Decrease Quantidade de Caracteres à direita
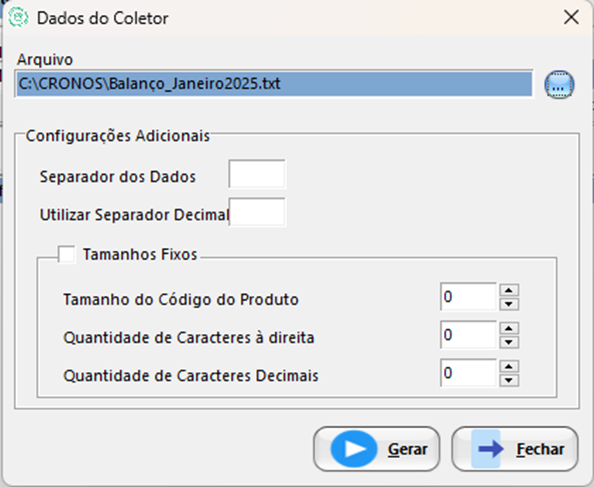 coord(509,342)
